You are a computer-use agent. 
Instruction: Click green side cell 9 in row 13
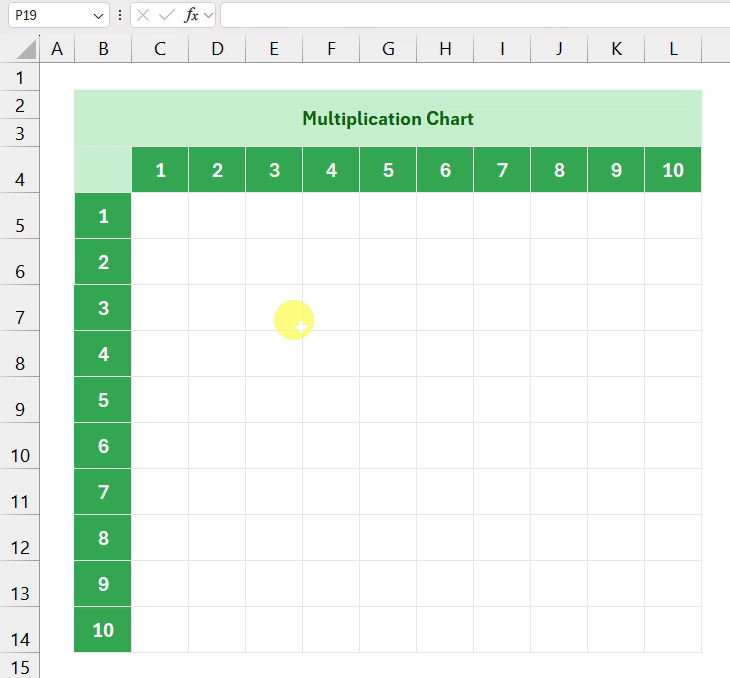pos(103,584)
